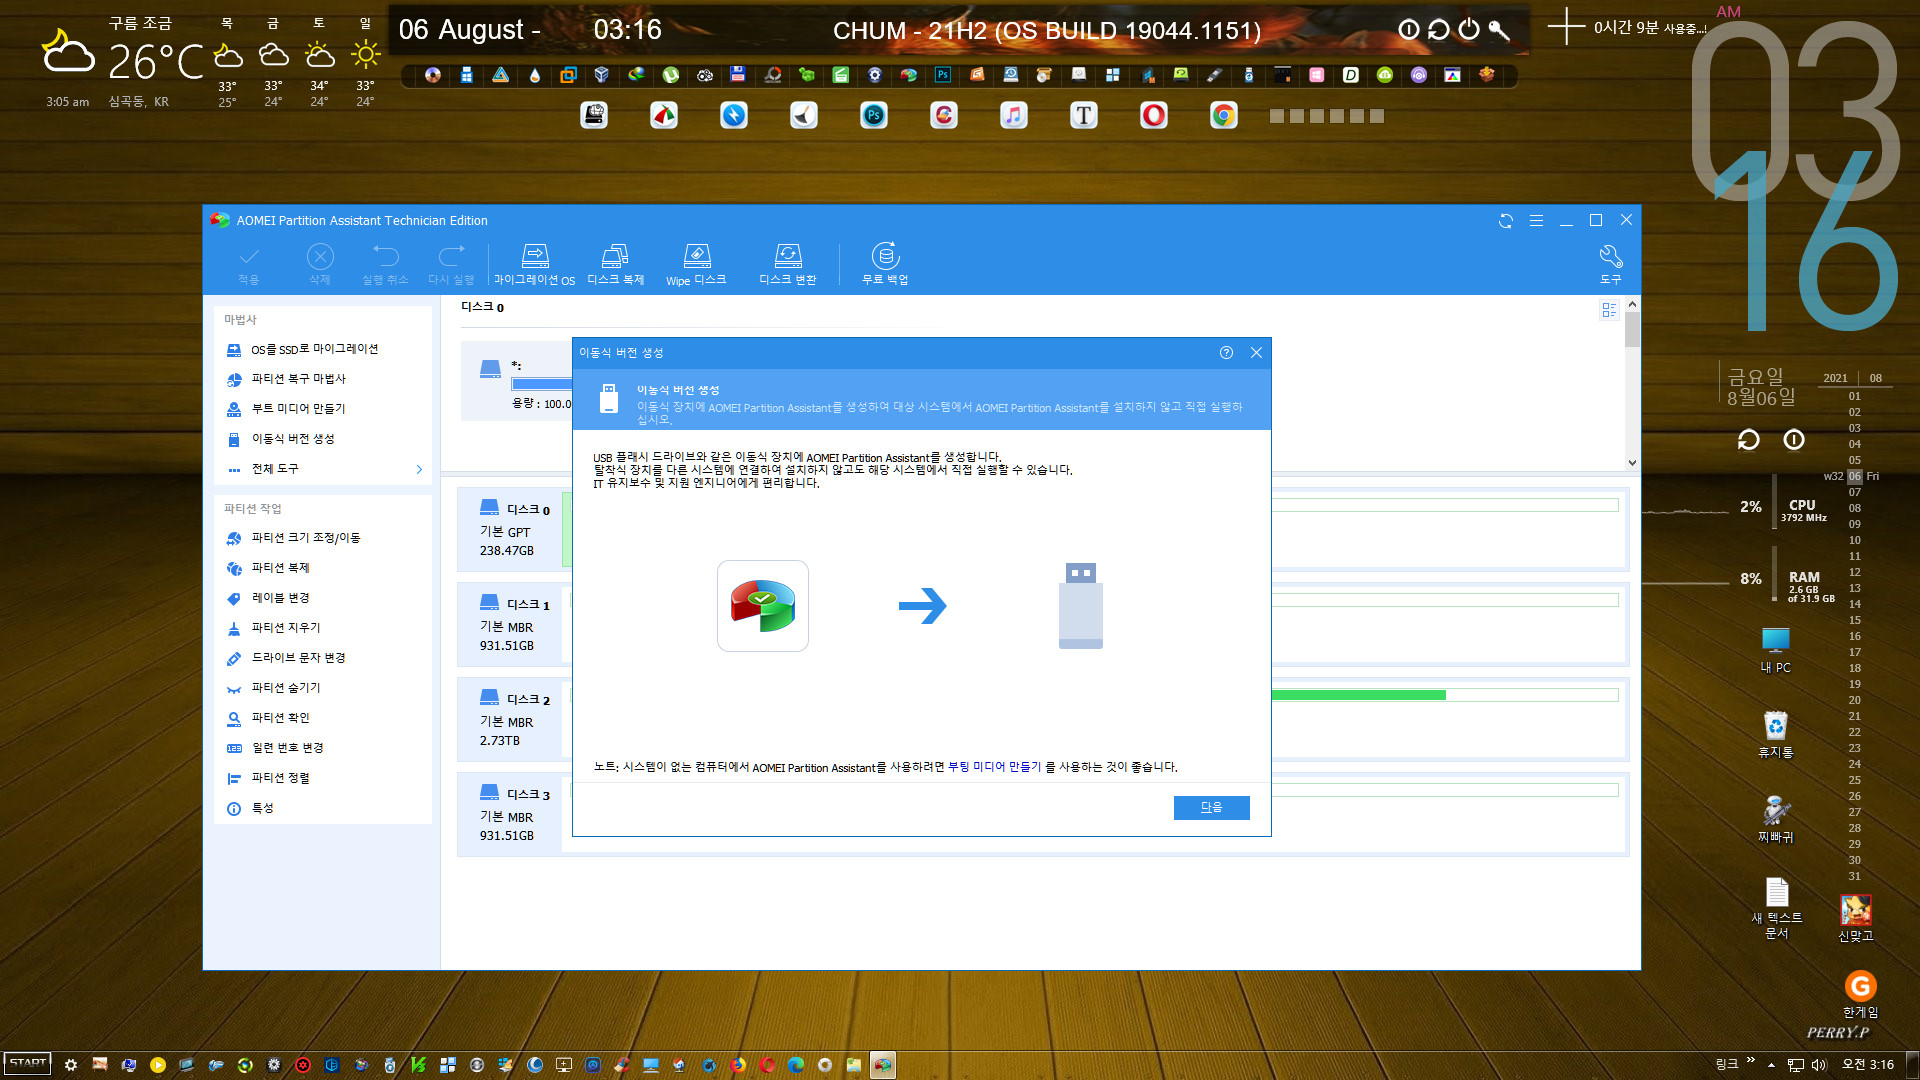Follow the 부팅 미디어 만들기 link
Screen dimensions: 1920x1080
994,767
